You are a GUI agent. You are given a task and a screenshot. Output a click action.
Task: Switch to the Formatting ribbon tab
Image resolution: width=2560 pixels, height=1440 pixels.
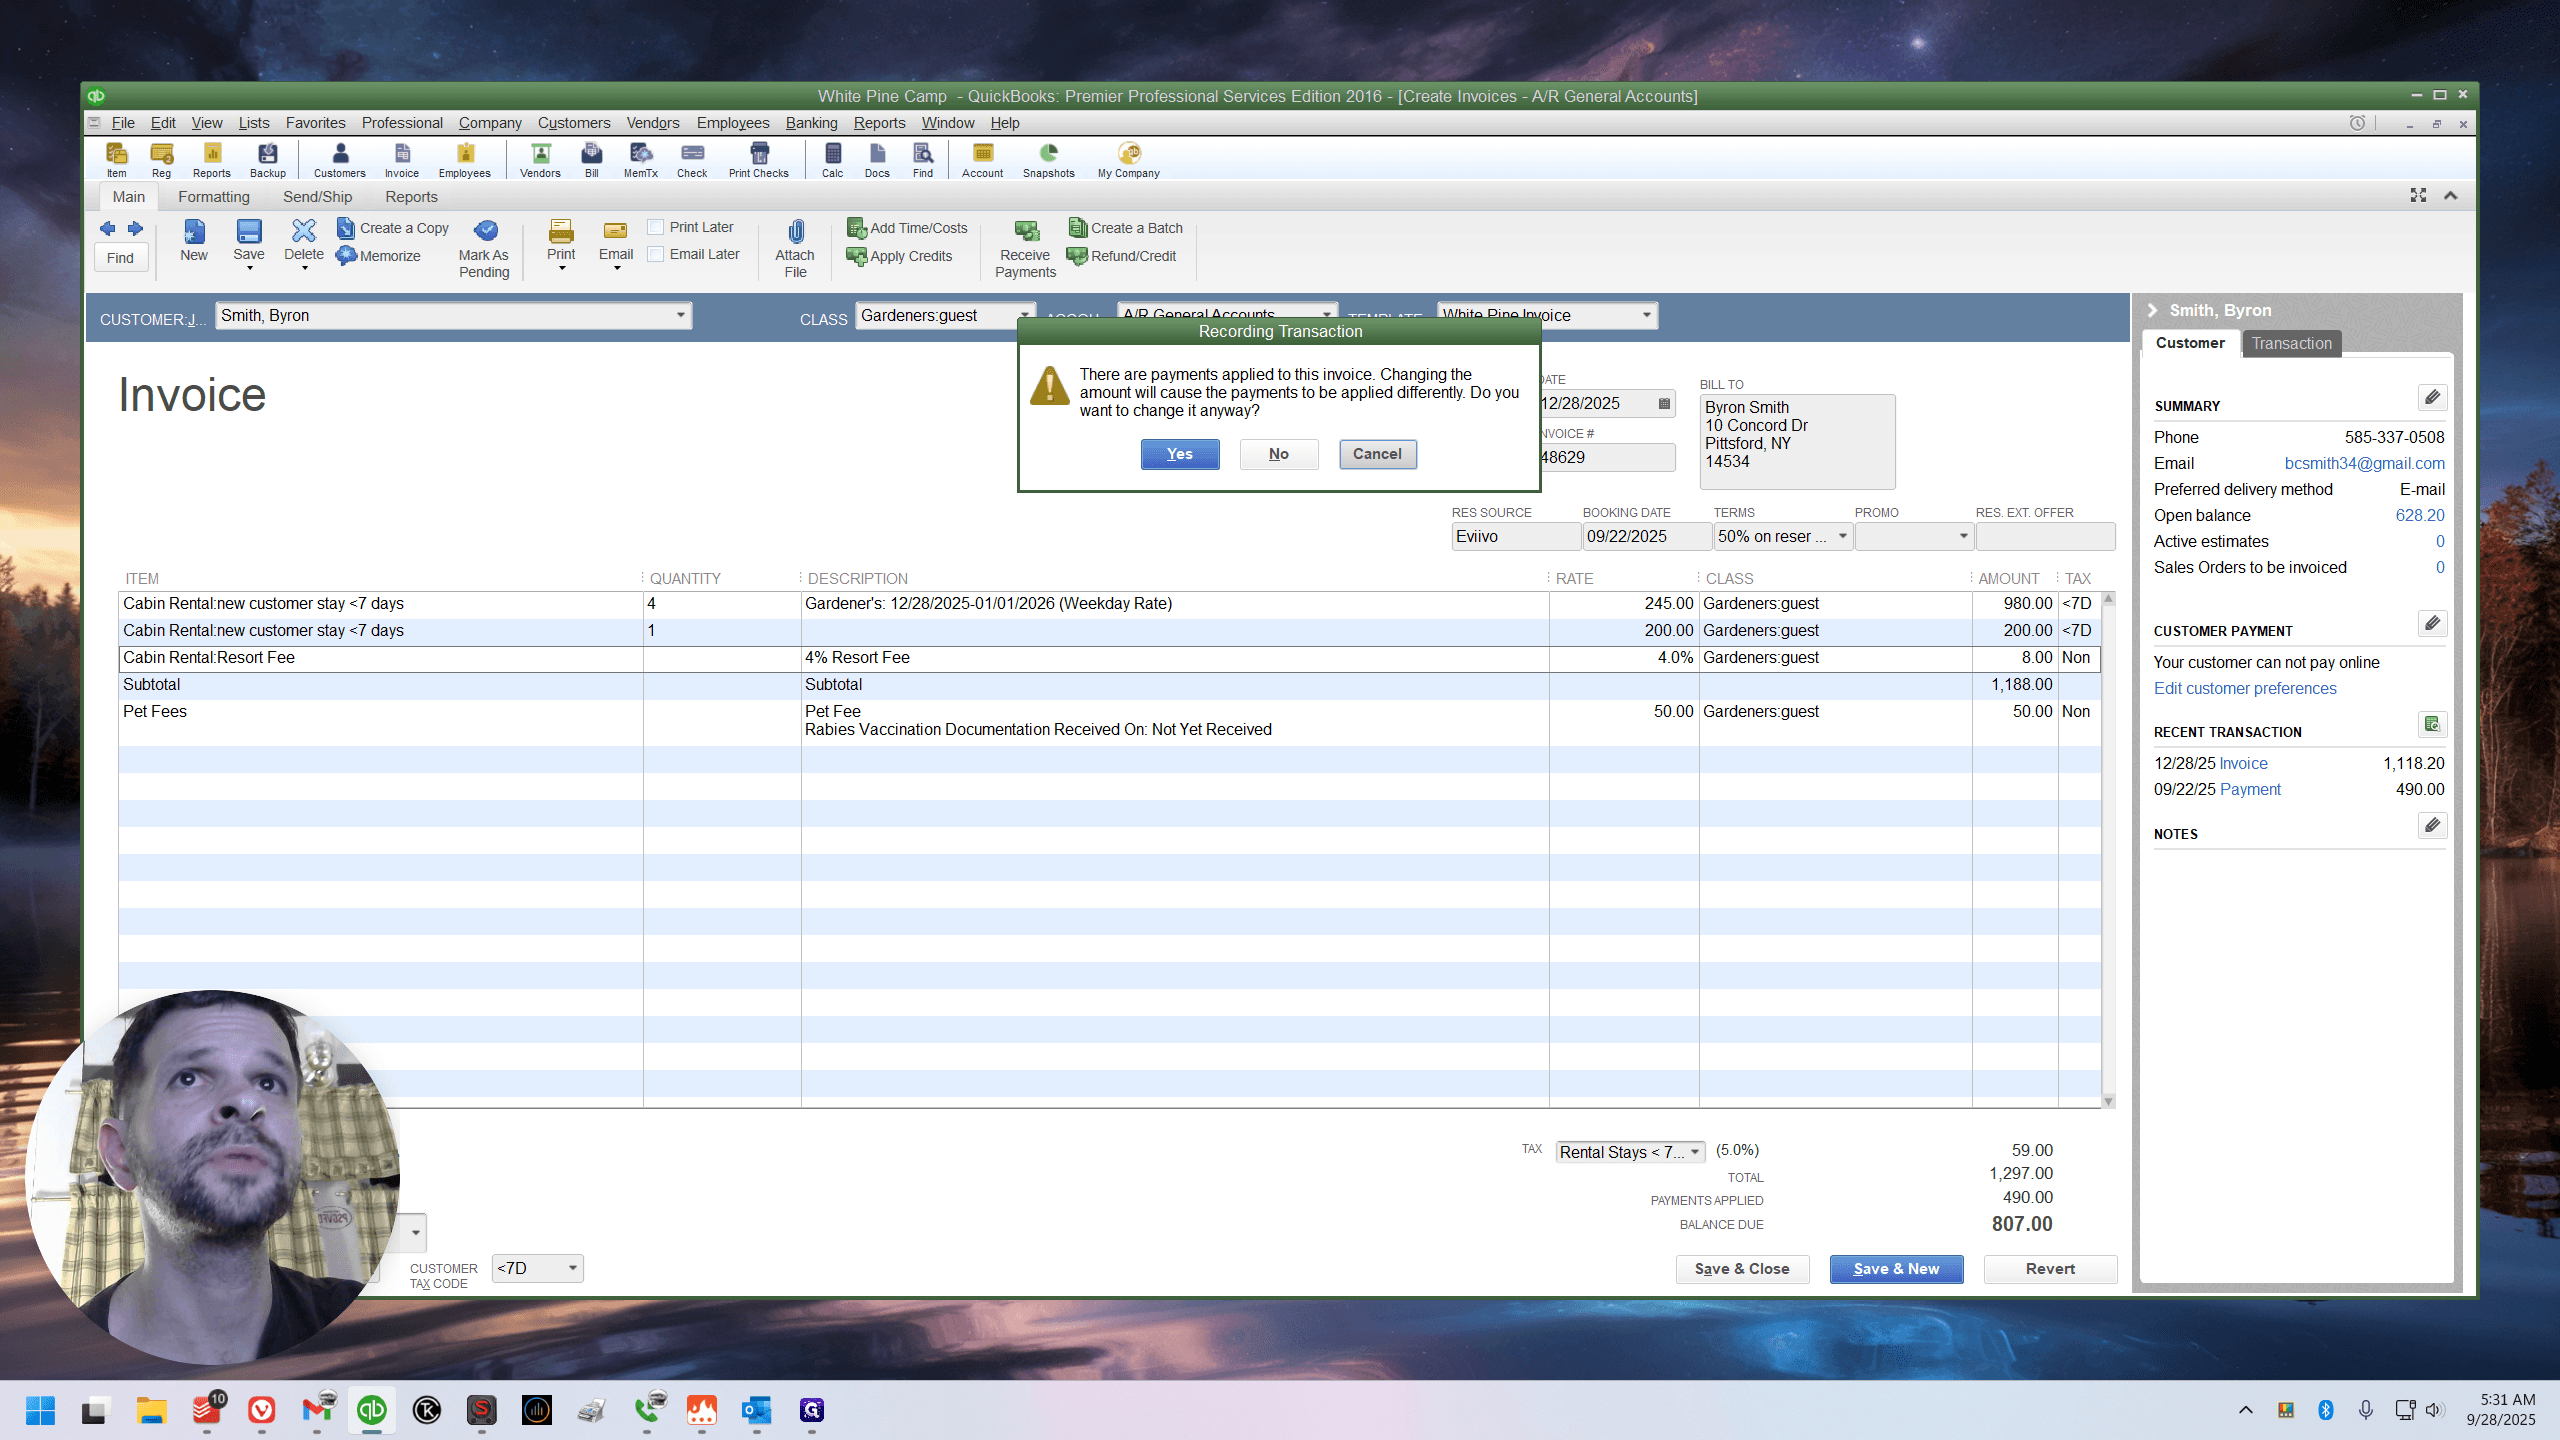(x=214, y=197)
